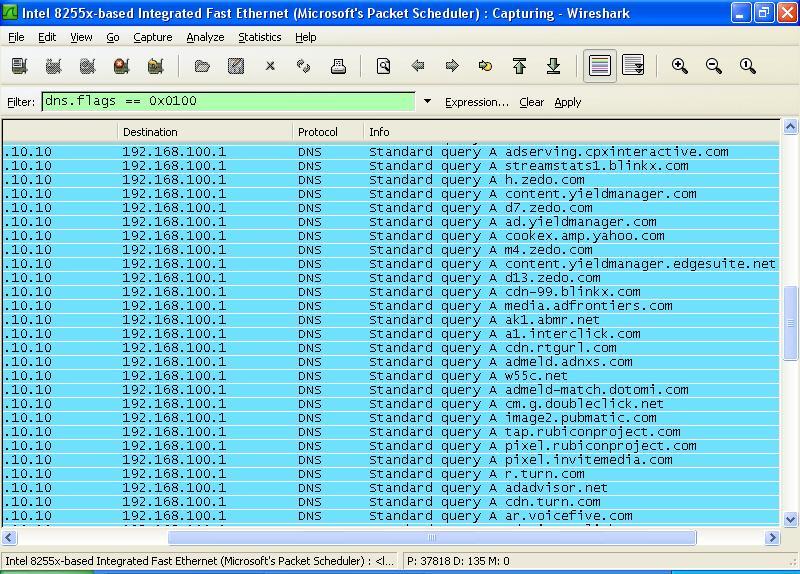
Task: Select the h.zedo.com query row
Action: [391, 180]
